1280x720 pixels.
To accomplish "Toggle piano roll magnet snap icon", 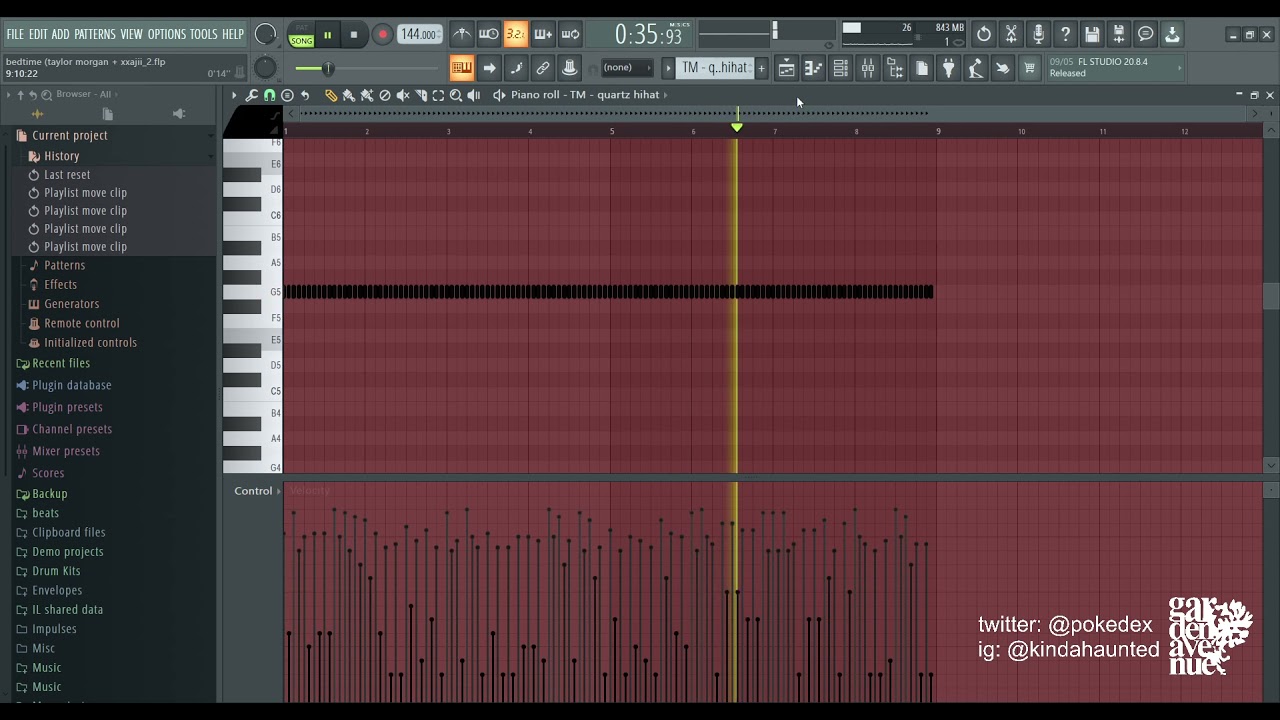I will point(269,95).
